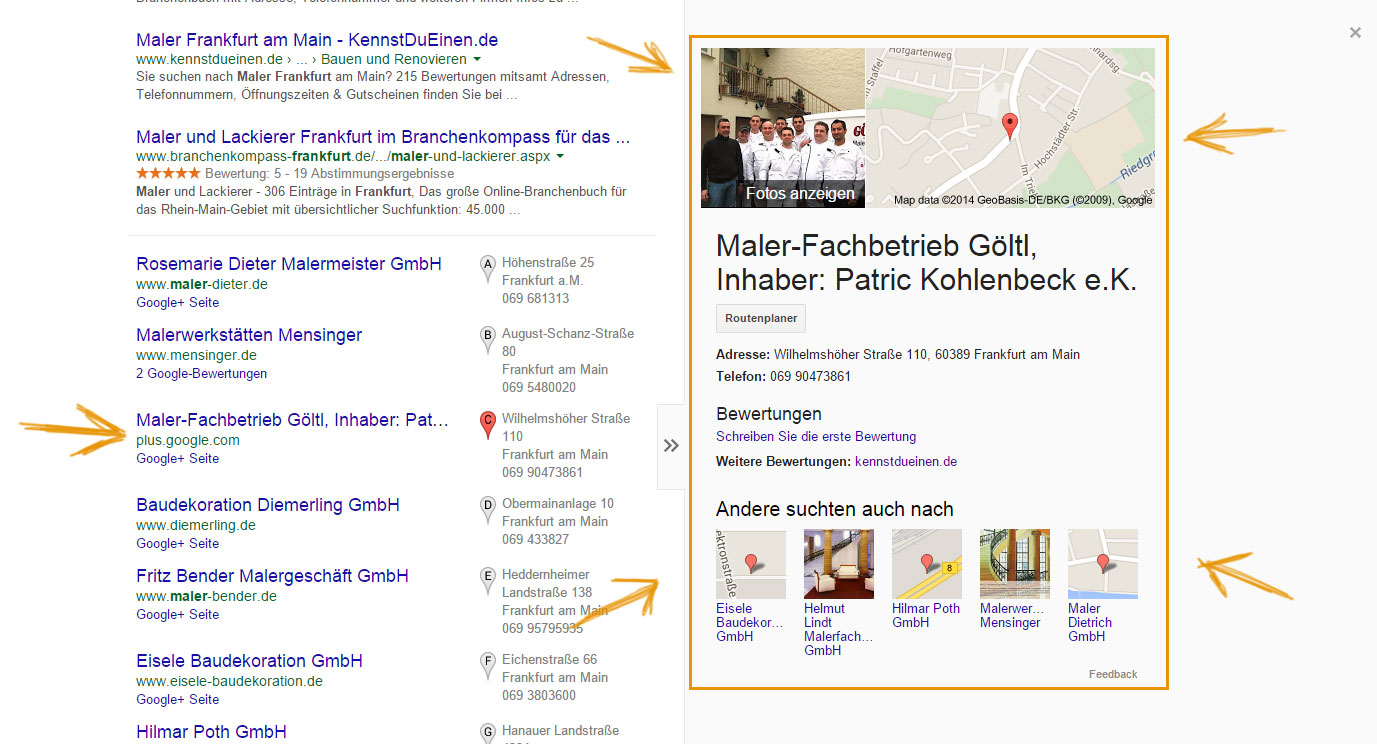Open Maler Dietrich GmbH text link

pyautogui.click(x=1090, y=622)
